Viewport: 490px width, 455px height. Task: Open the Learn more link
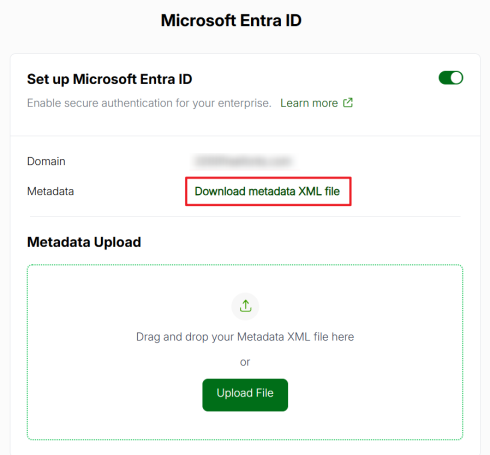[x=309, y=103]
